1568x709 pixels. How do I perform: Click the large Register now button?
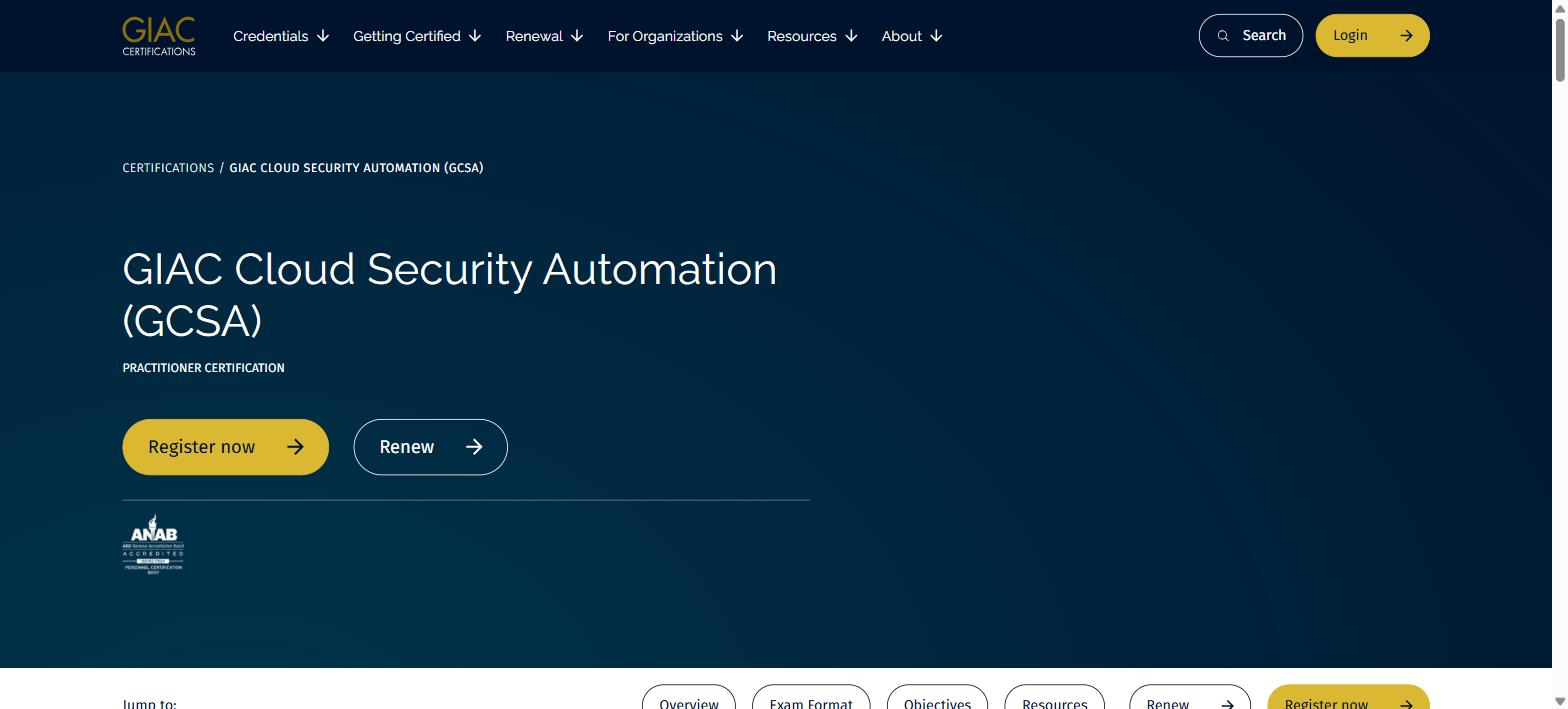coord(226,447)
